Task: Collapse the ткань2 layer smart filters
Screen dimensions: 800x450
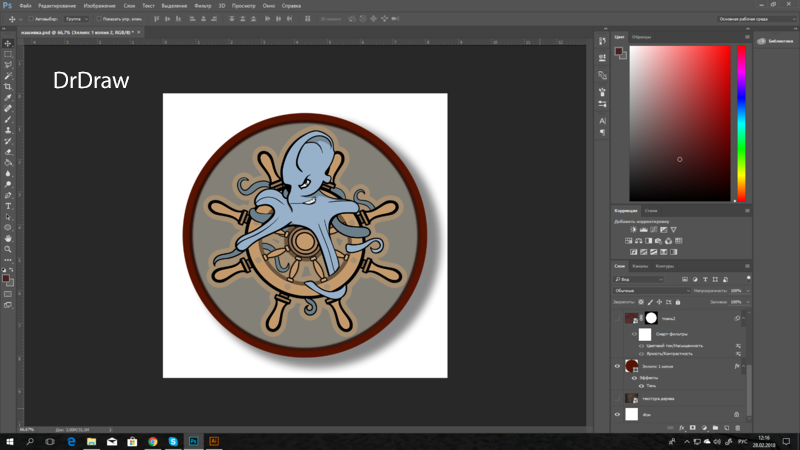Action: pos(743,318)
